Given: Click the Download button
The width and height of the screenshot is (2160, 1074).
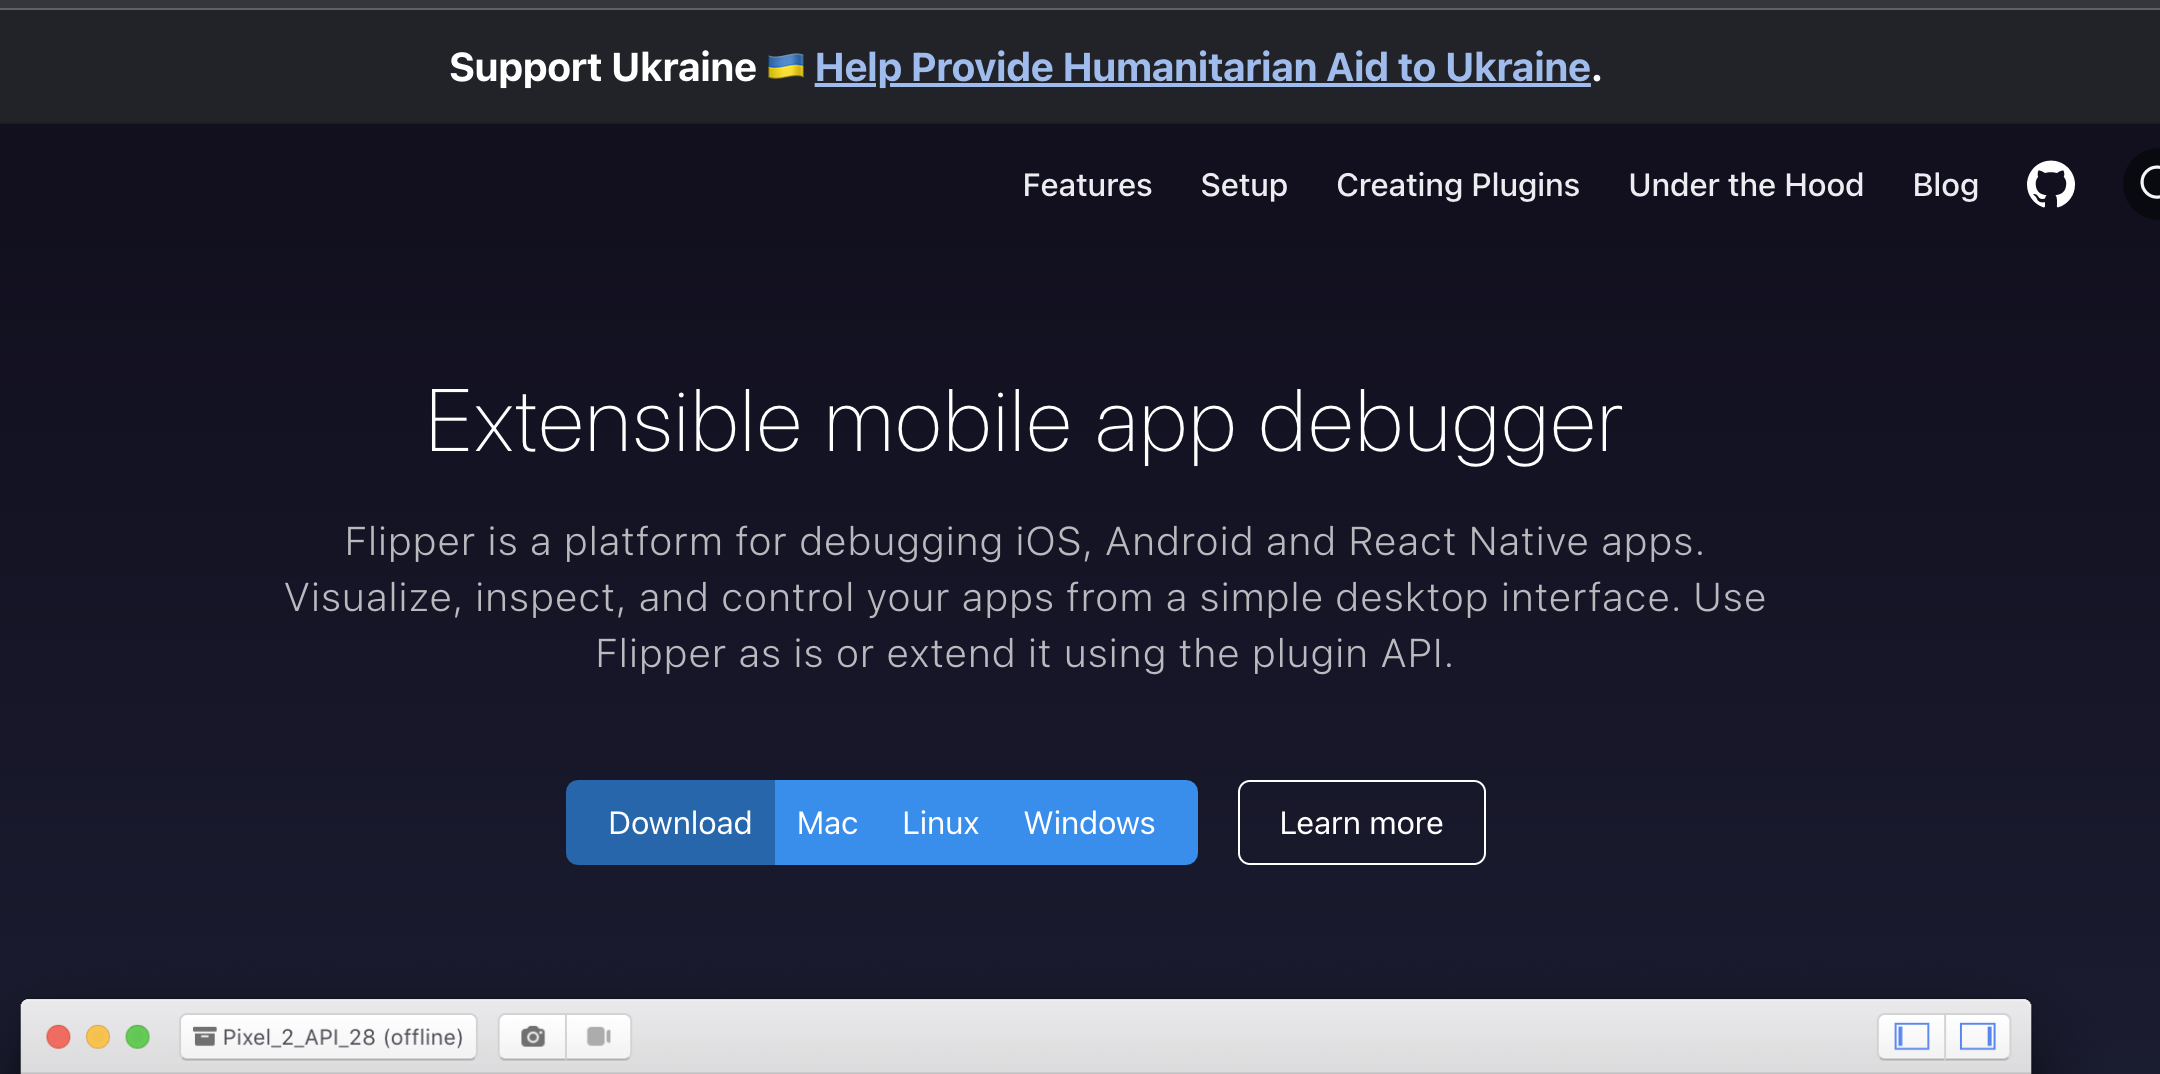Looking at the screenshot, I should (671, 822).
